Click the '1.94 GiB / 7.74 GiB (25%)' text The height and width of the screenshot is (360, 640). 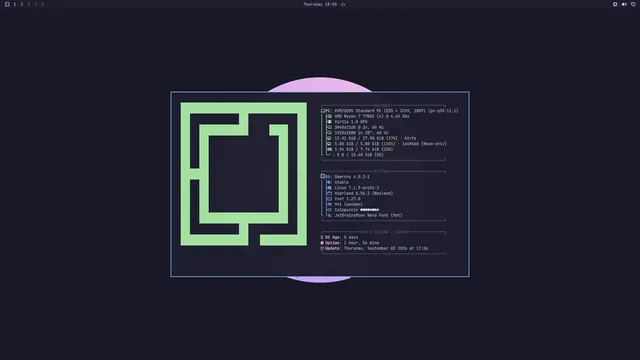(364, 149)
